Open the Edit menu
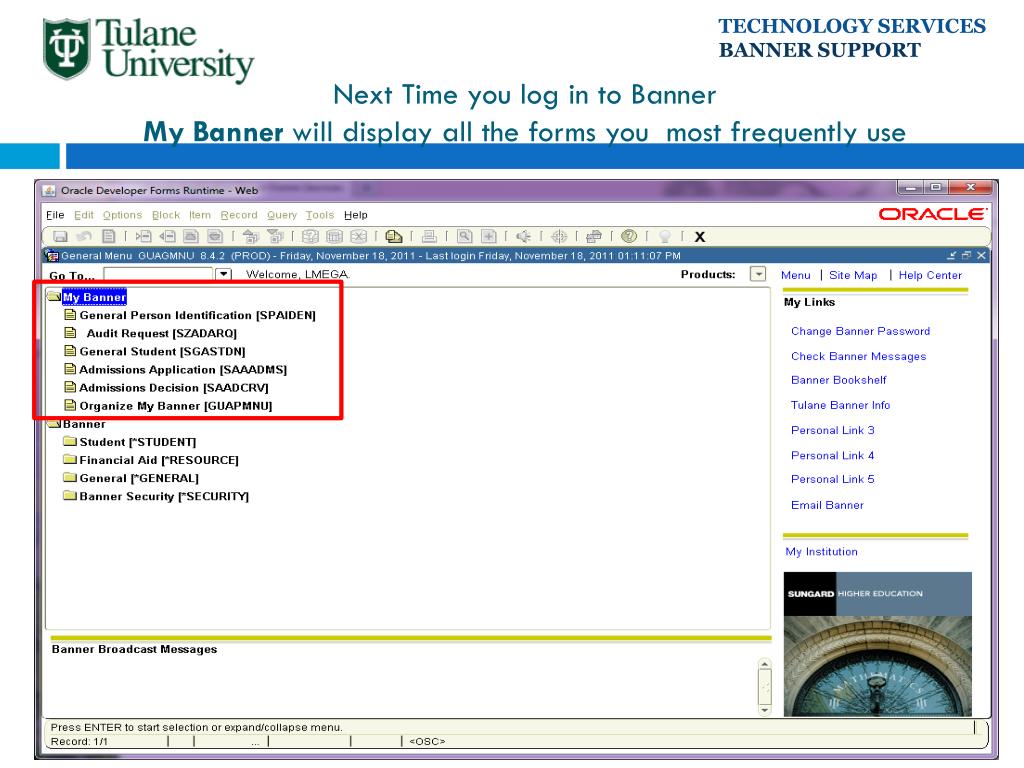This screenshot has width=1024, height=768. pyautogui.click(x=84, y=215)
